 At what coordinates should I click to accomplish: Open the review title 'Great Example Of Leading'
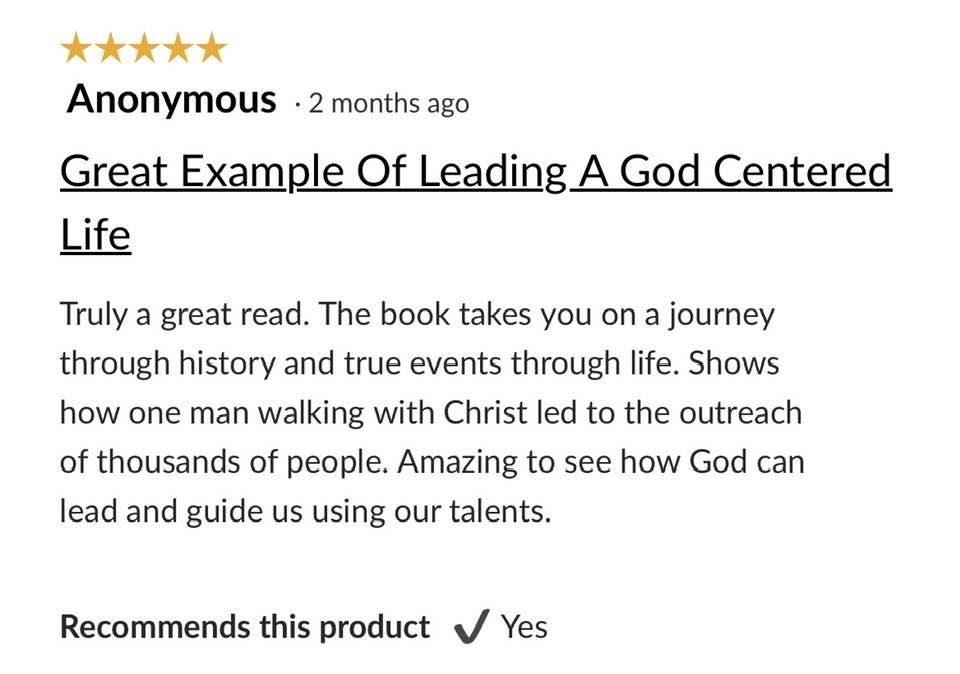tap(313, 171)
